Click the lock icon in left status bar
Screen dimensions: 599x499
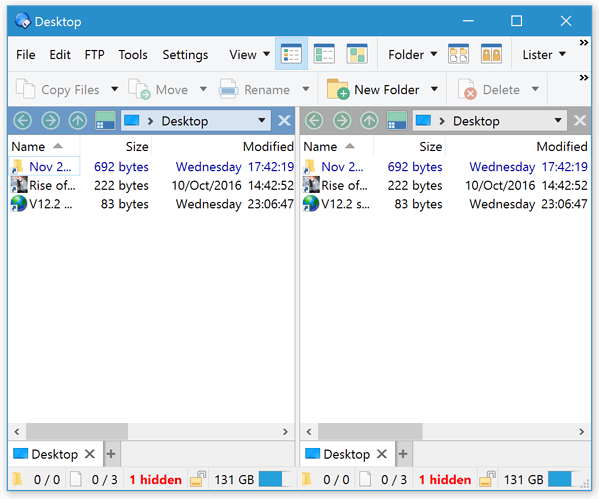(x=198, y=479)
